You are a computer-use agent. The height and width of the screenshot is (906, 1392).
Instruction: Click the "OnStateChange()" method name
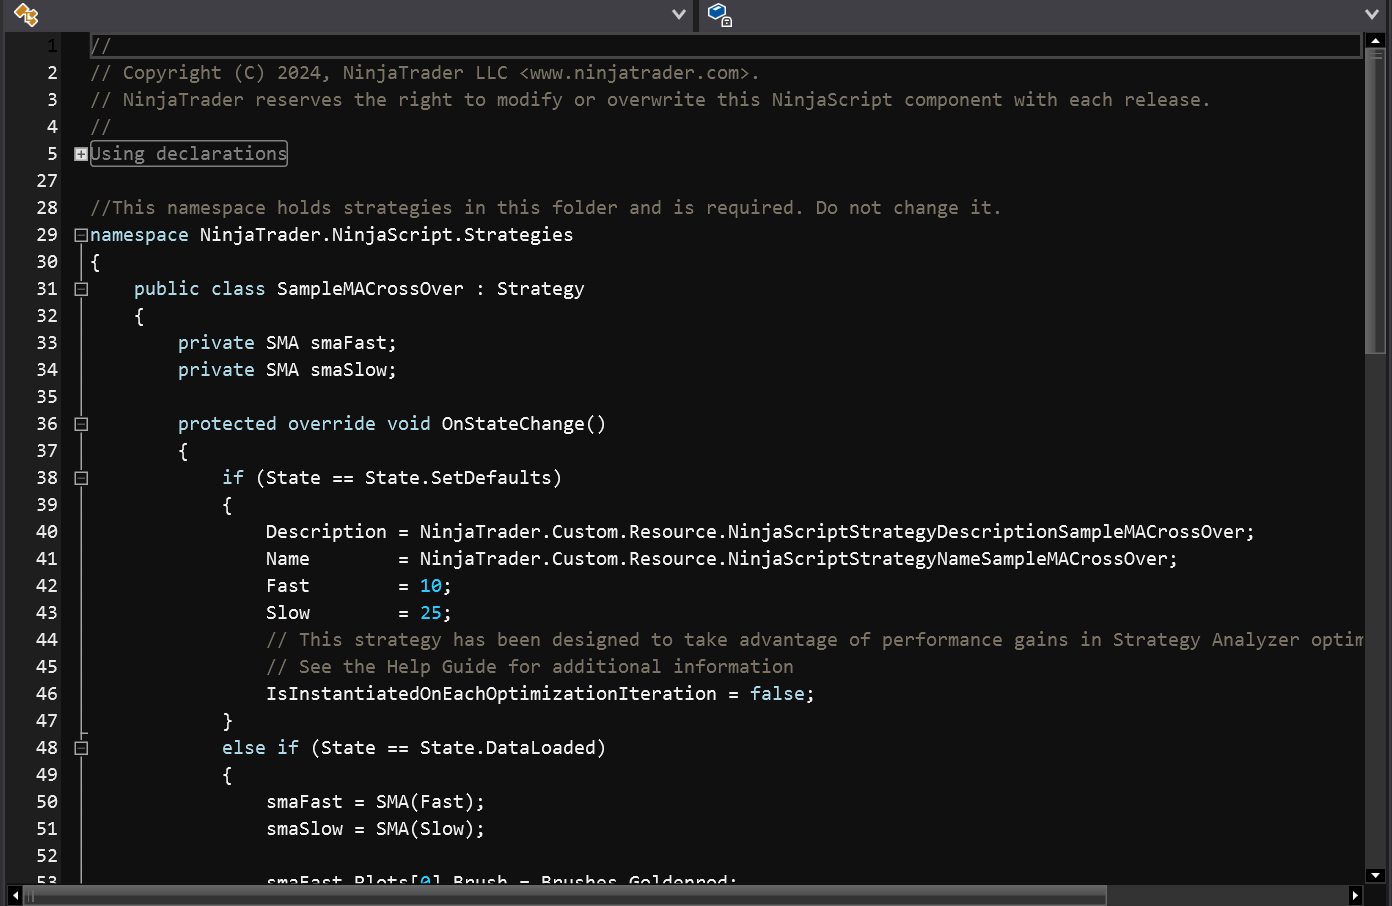click(x=524, y=424)
